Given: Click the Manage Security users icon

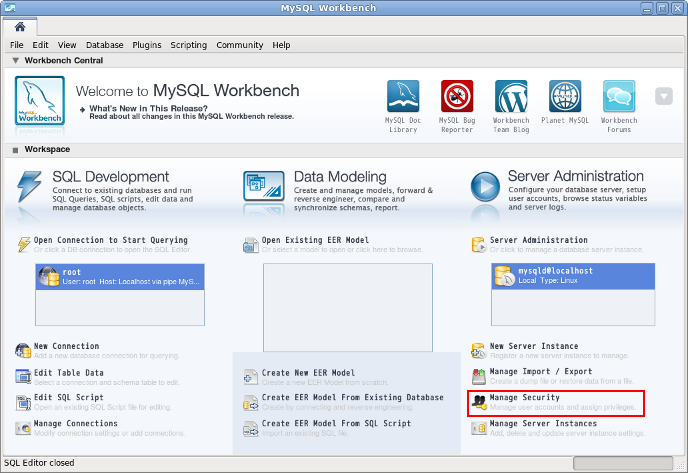Looking at the screenshot, I should tap(479, 402).
